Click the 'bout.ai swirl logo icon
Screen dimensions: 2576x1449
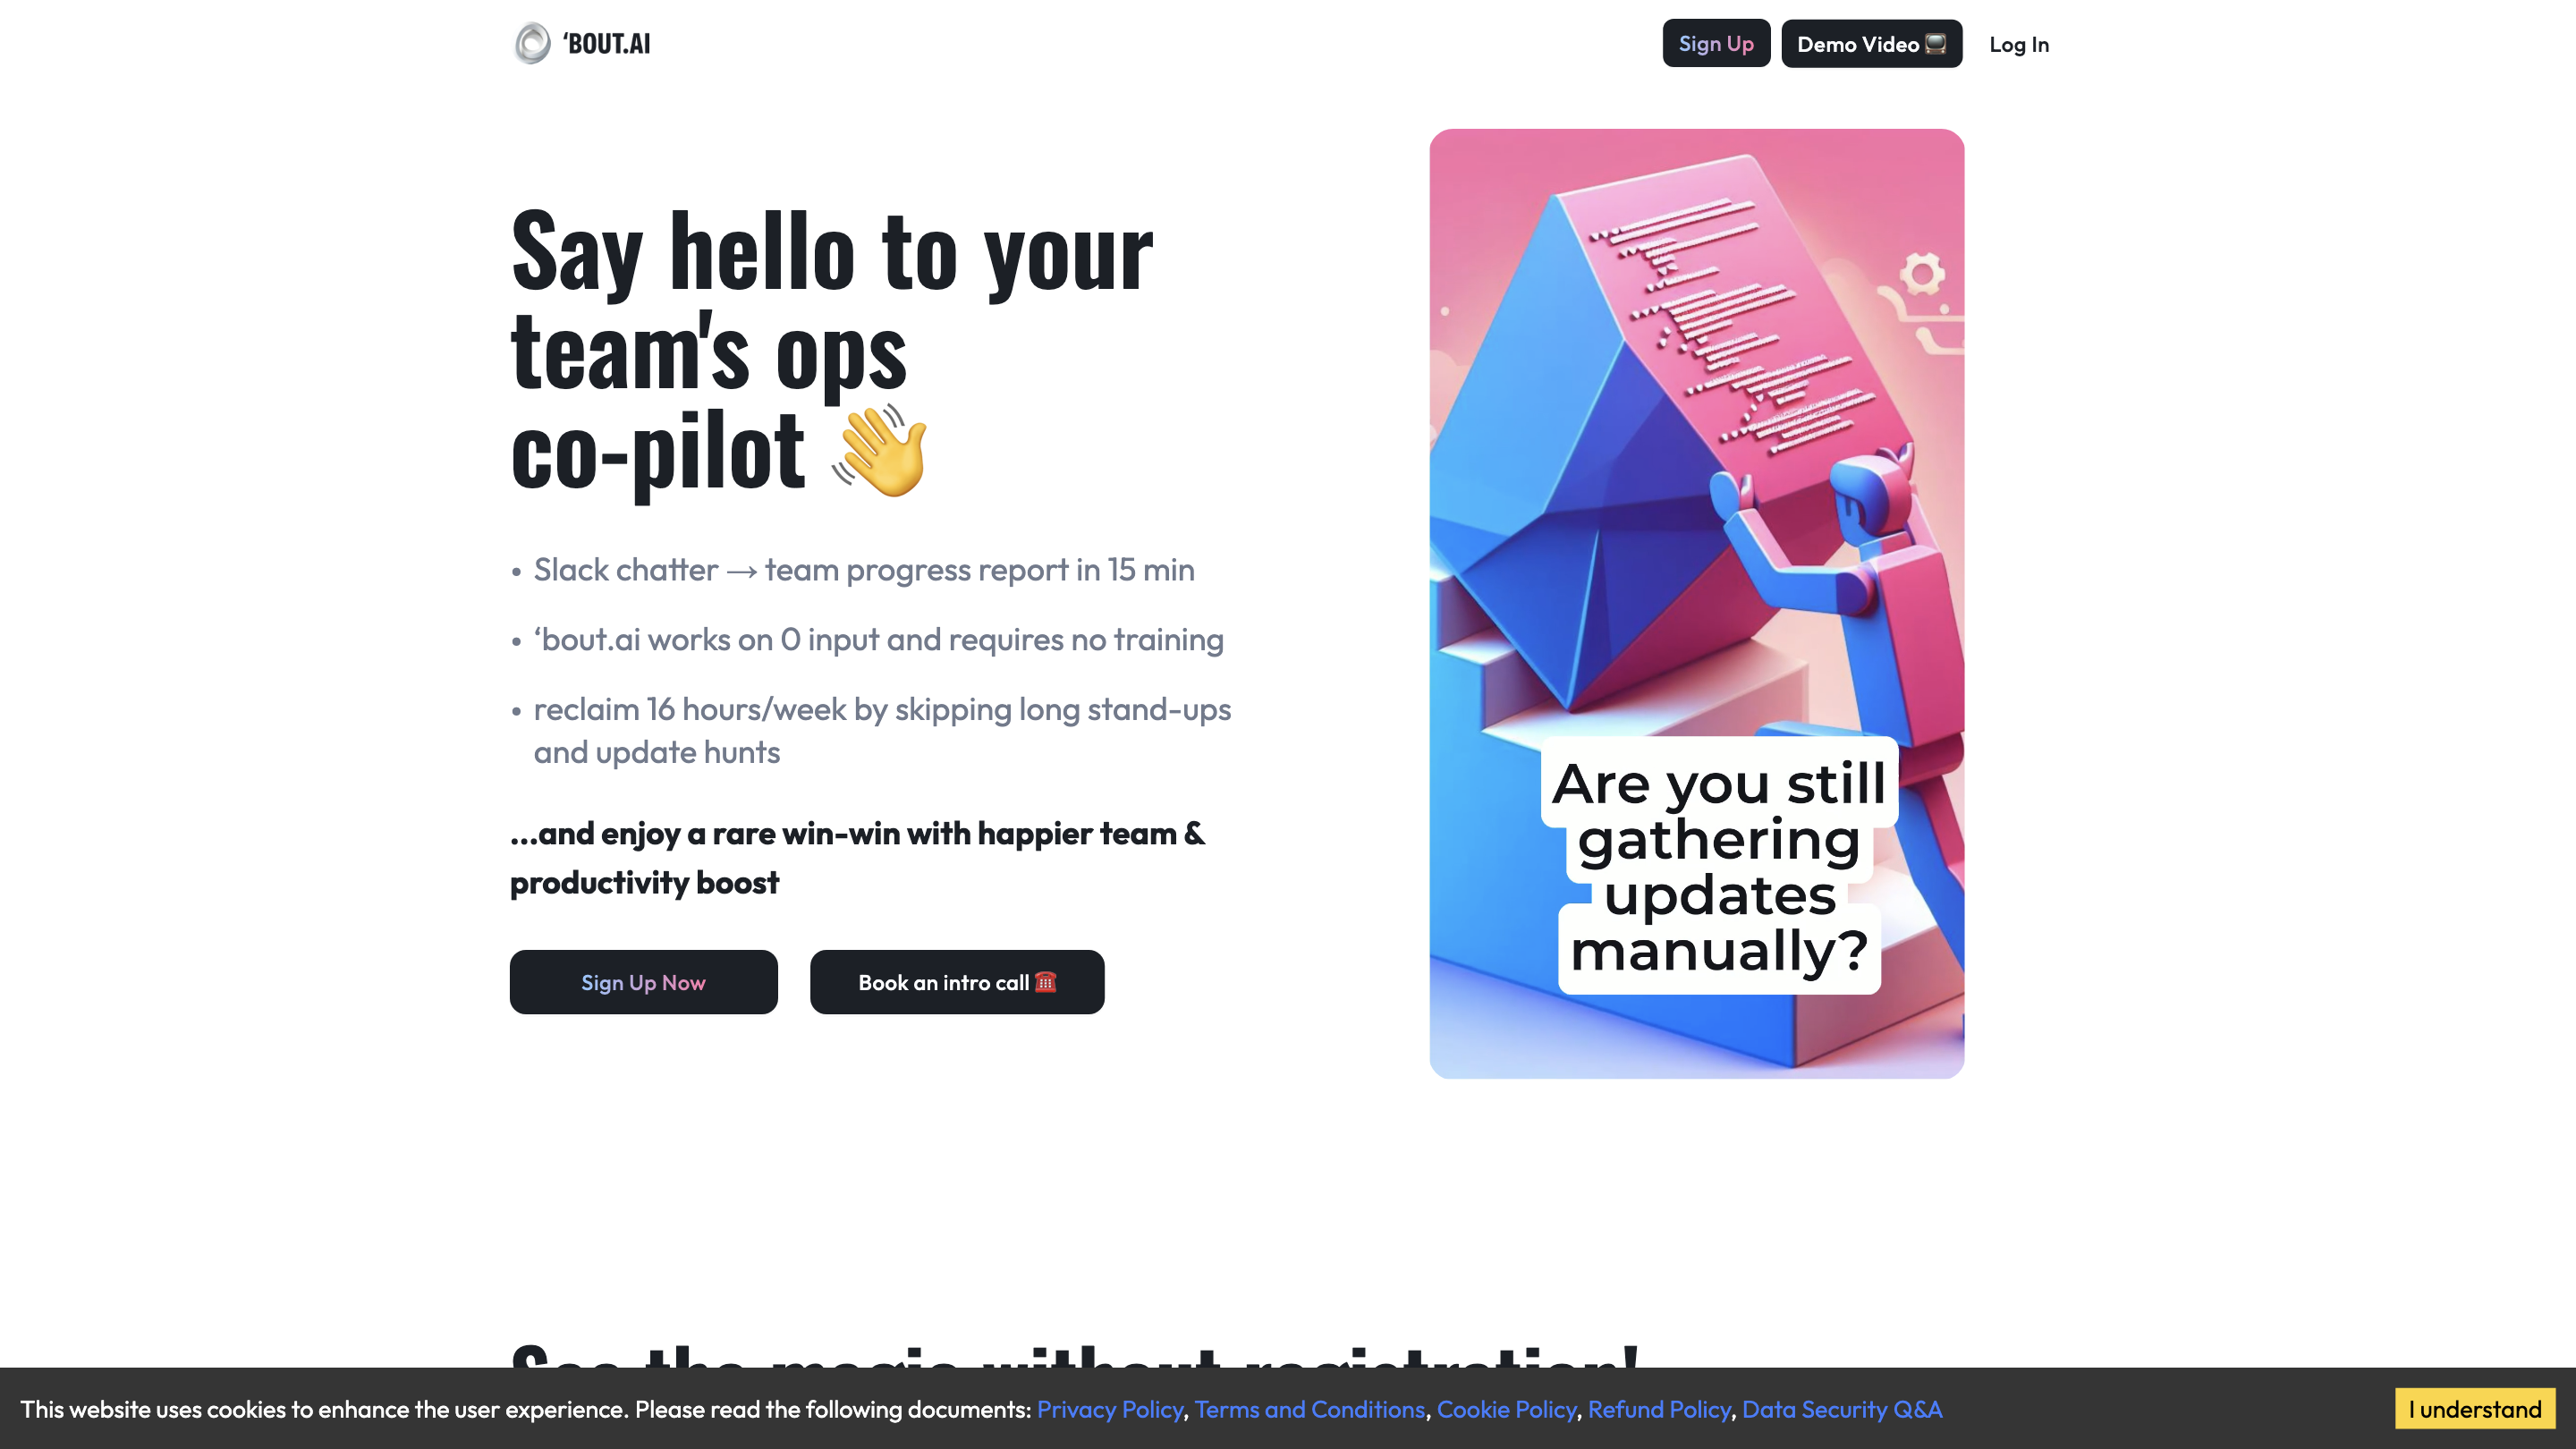532,43
